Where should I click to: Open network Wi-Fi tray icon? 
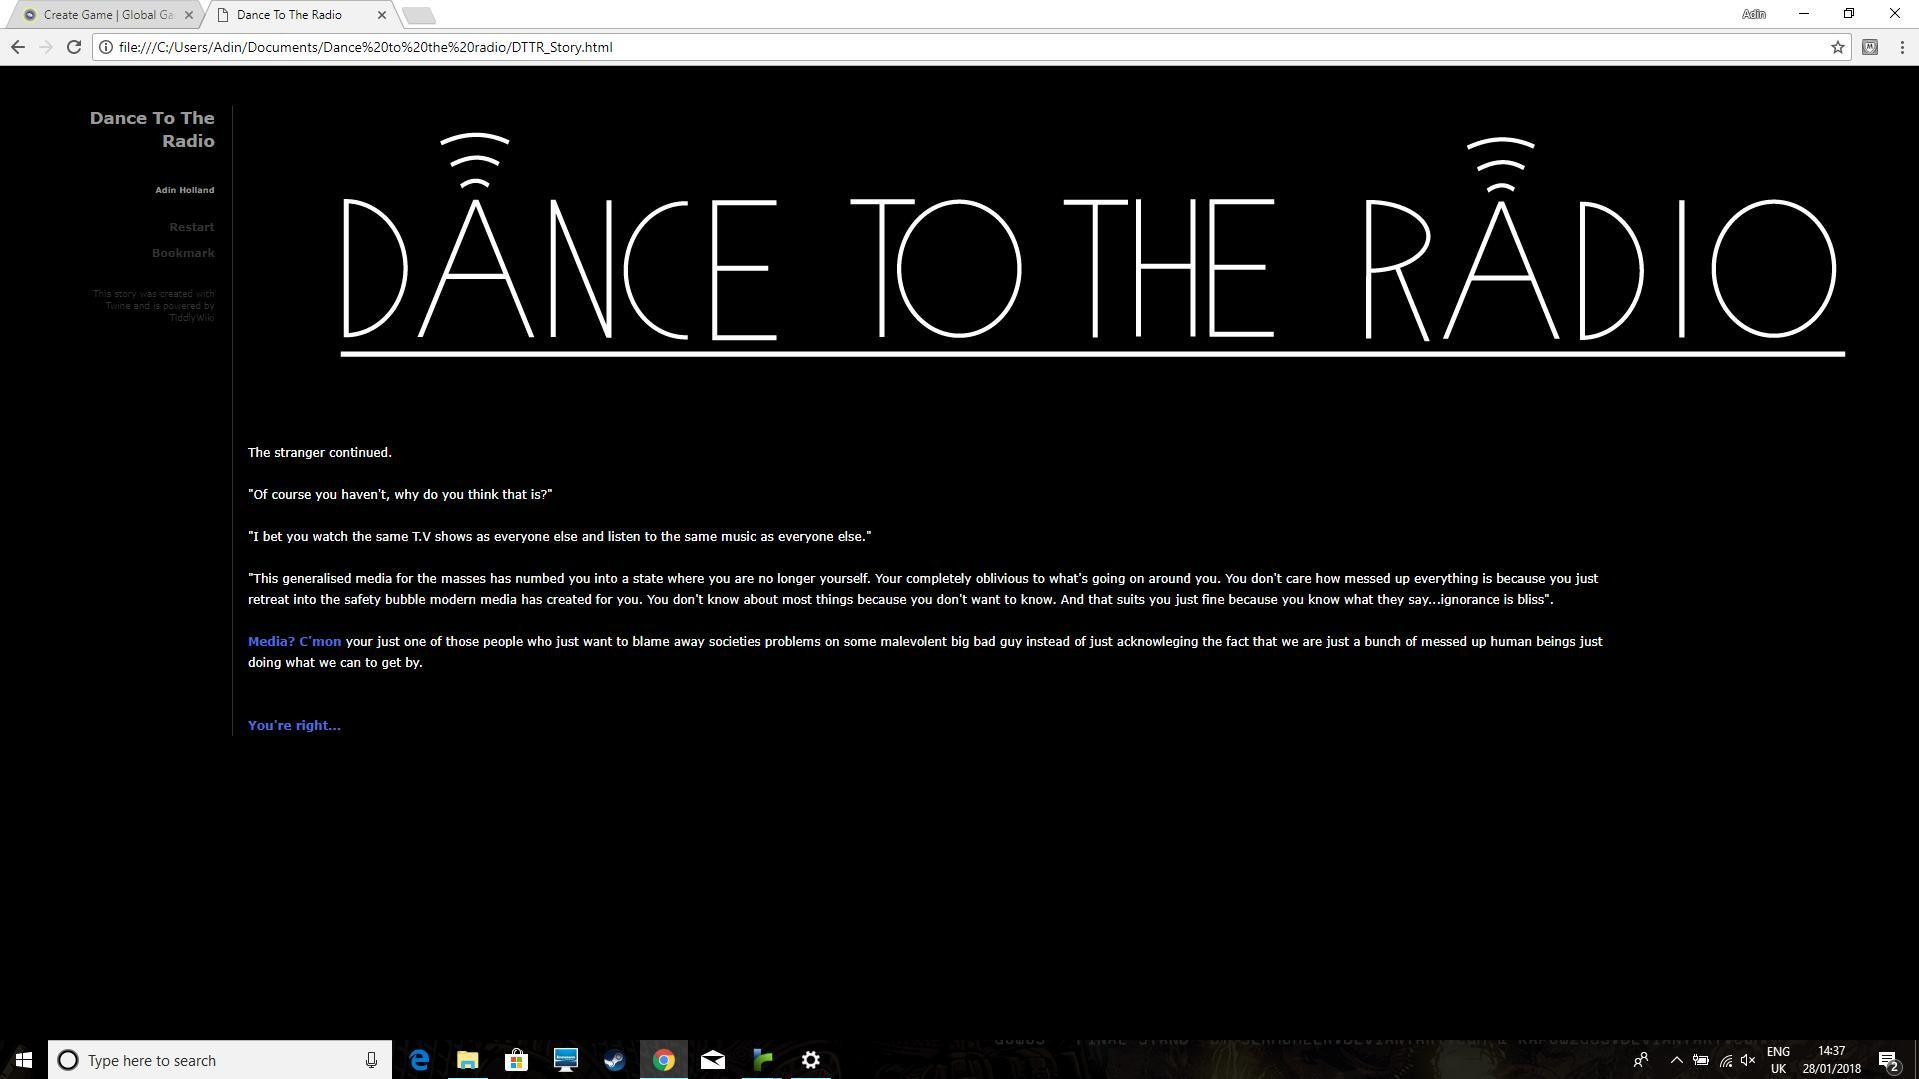(1726, 1060)
